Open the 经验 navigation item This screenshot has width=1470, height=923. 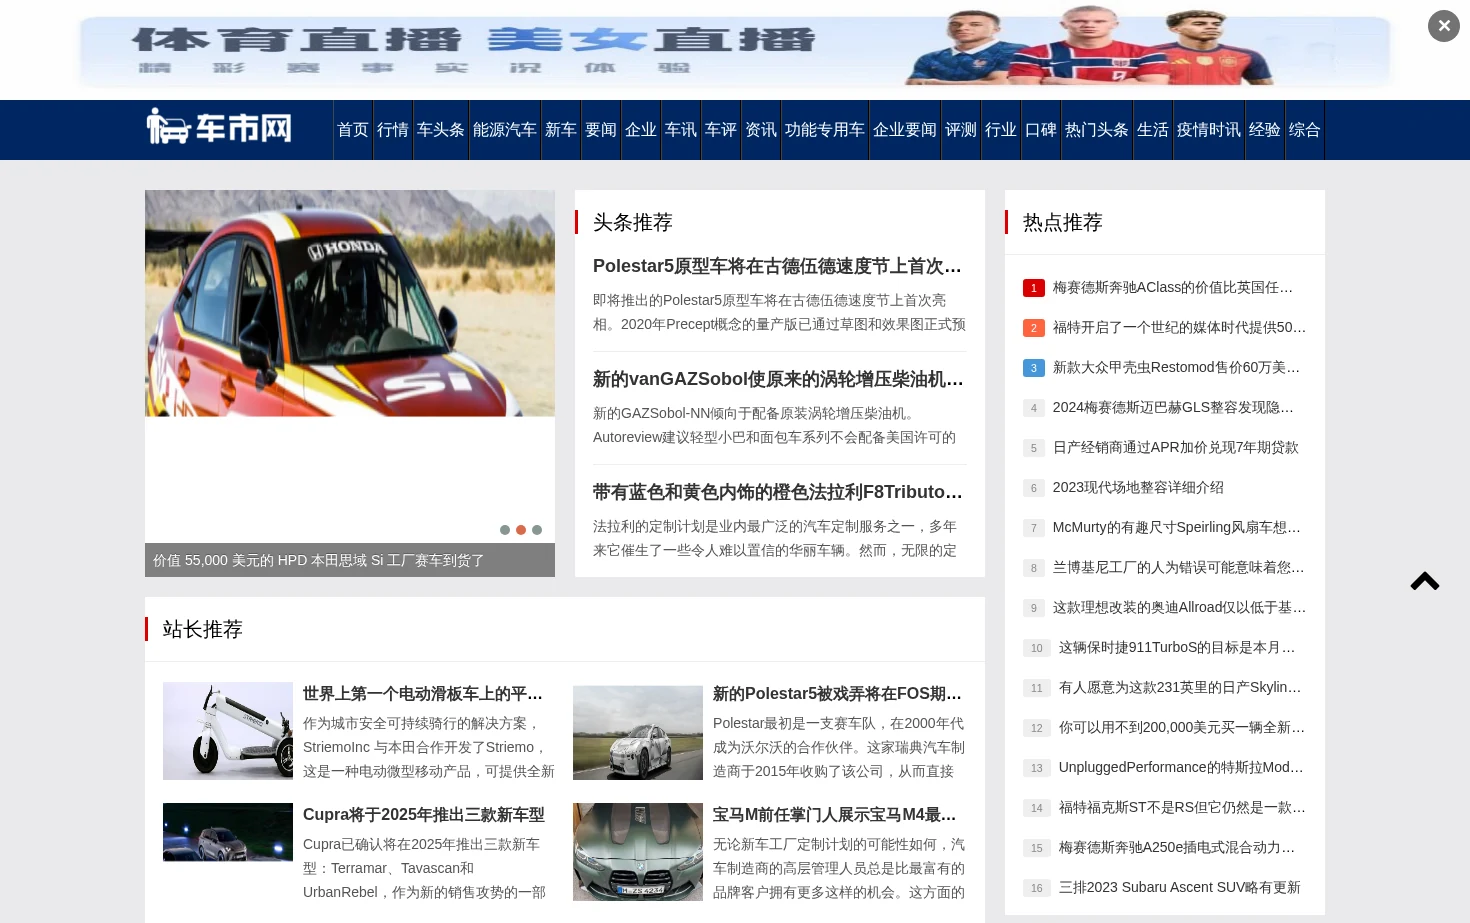(1265, 130)
